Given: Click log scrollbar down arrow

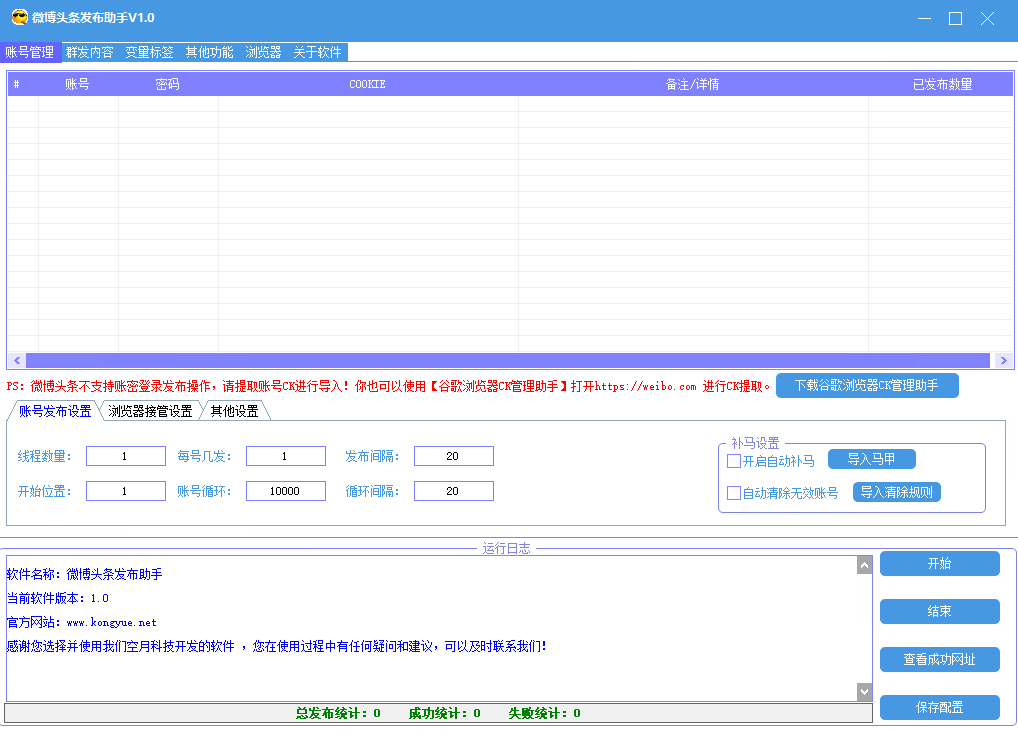Looking at the screenshot, I should coord(864,692).
